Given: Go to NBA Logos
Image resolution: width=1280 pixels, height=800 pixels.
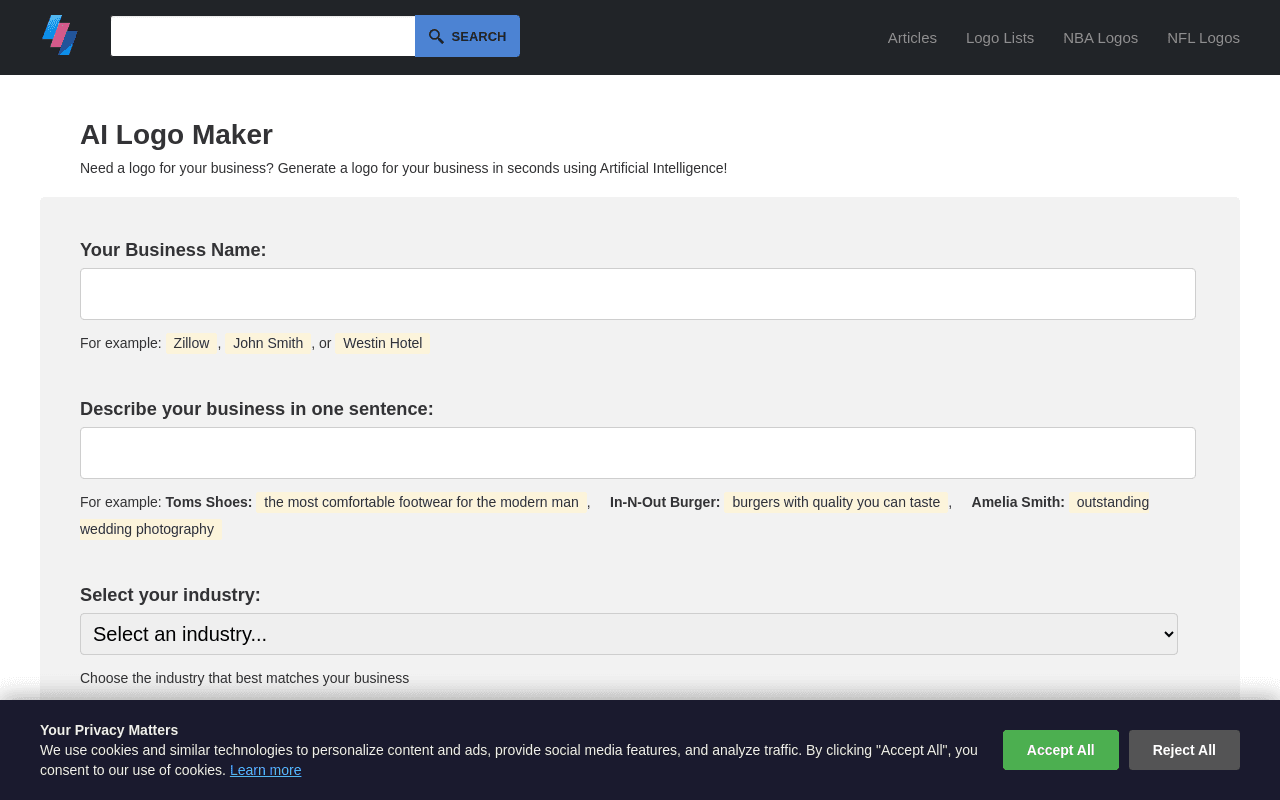Looking at the screenshot, I should coord(1100,38).
